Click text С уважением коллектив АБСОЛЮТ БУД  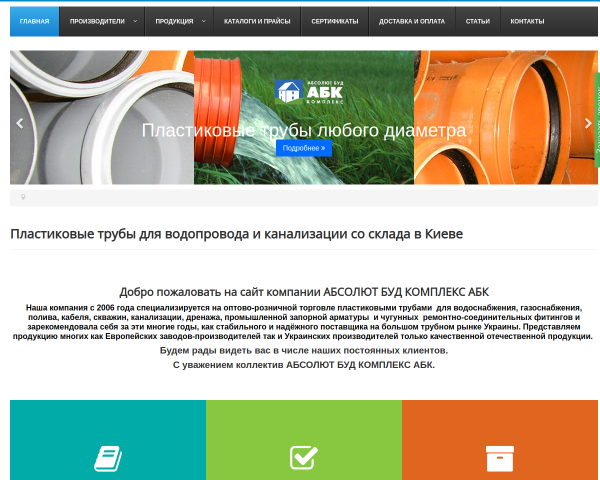(x=304, y=365)
